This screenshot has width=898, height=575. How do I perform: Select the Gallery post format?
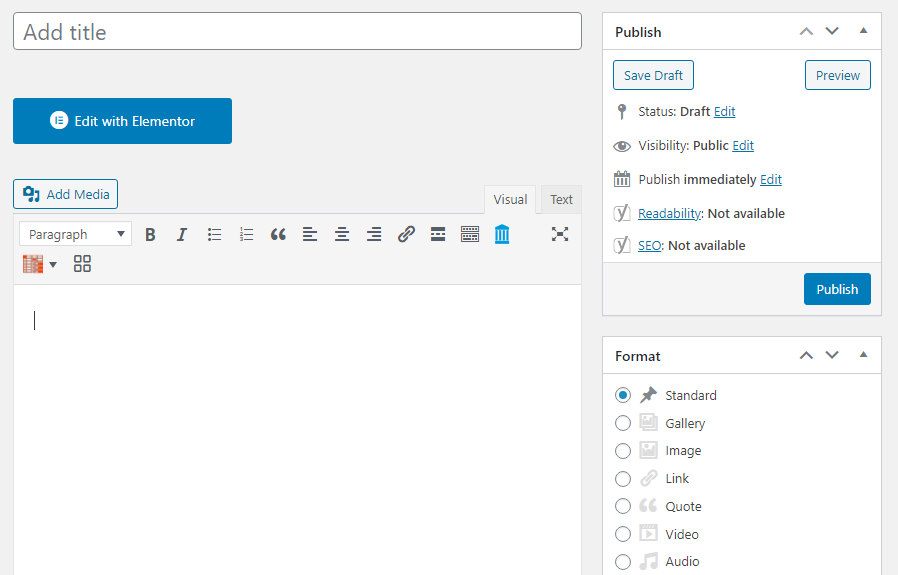(623, 423)
